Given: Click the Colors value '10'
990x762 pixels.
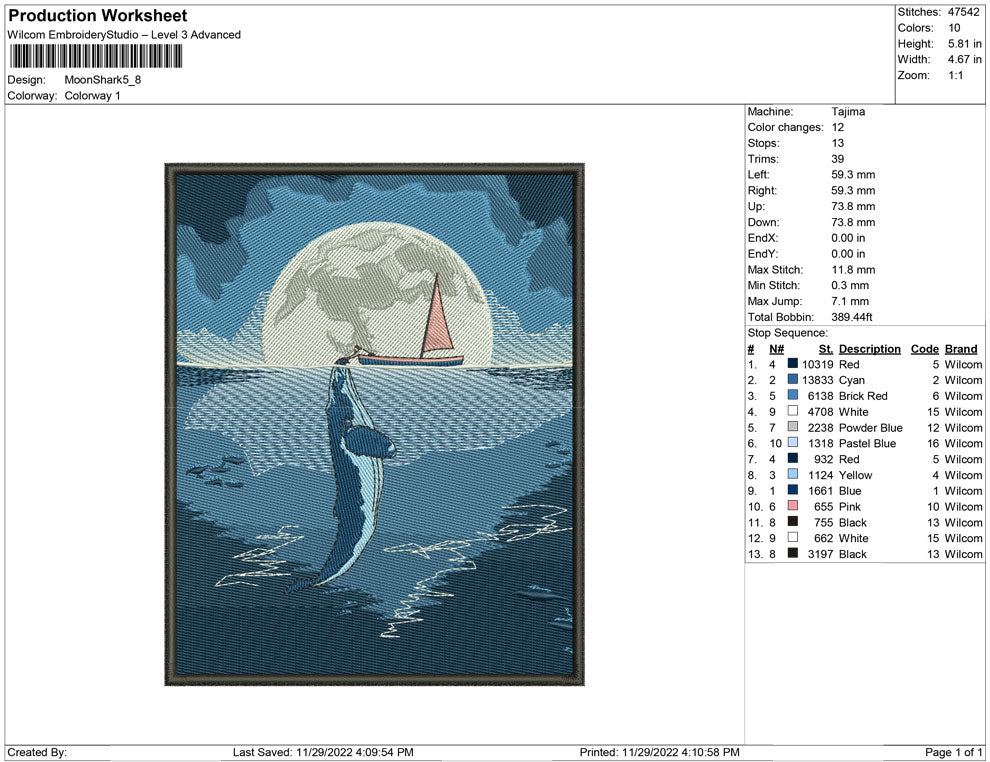Looking at the screenshot, I should click(954, 28).
